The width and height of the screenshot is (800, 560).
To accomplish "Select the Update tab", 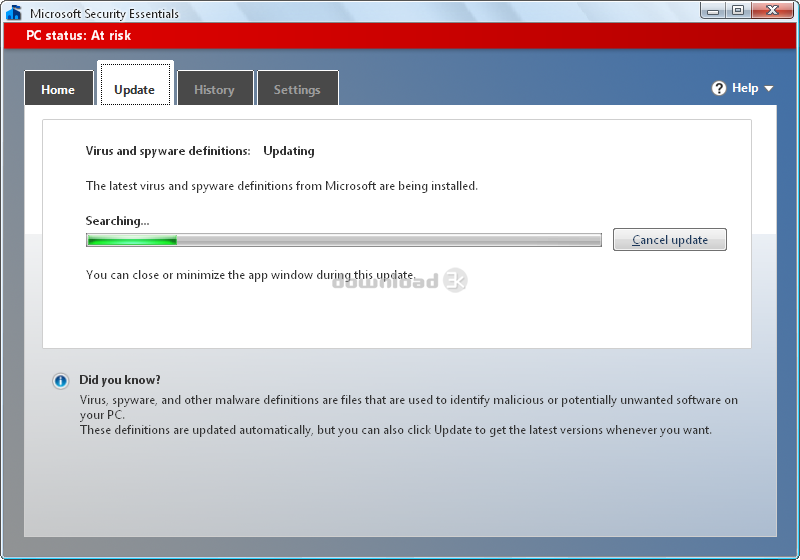I will point(135,84).
